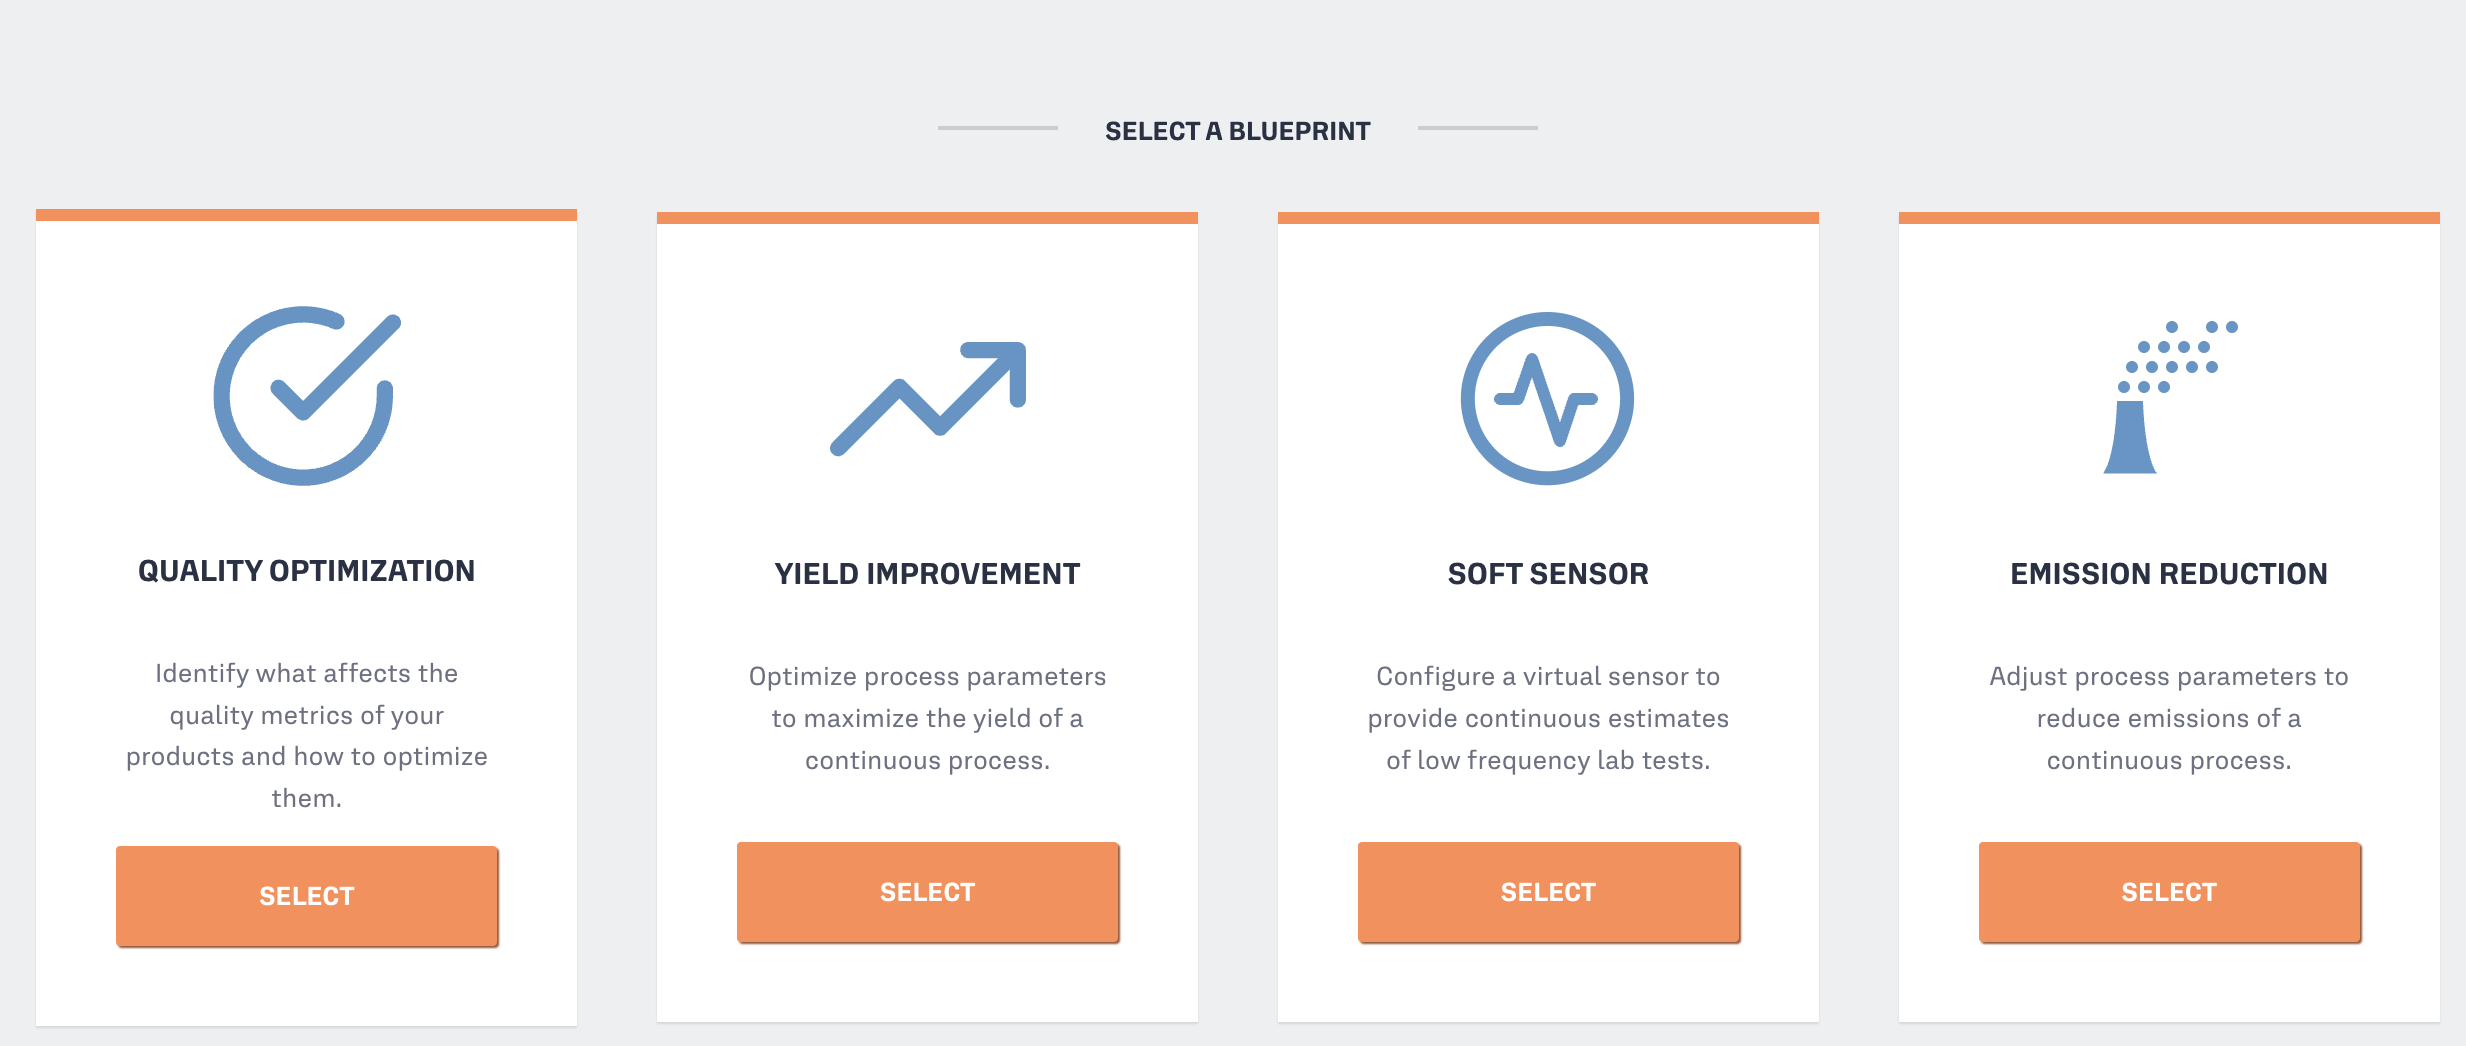Click the Emission Reduction card title
This screenshot has width=2466, height=1046.
[x=2168, y=574]
